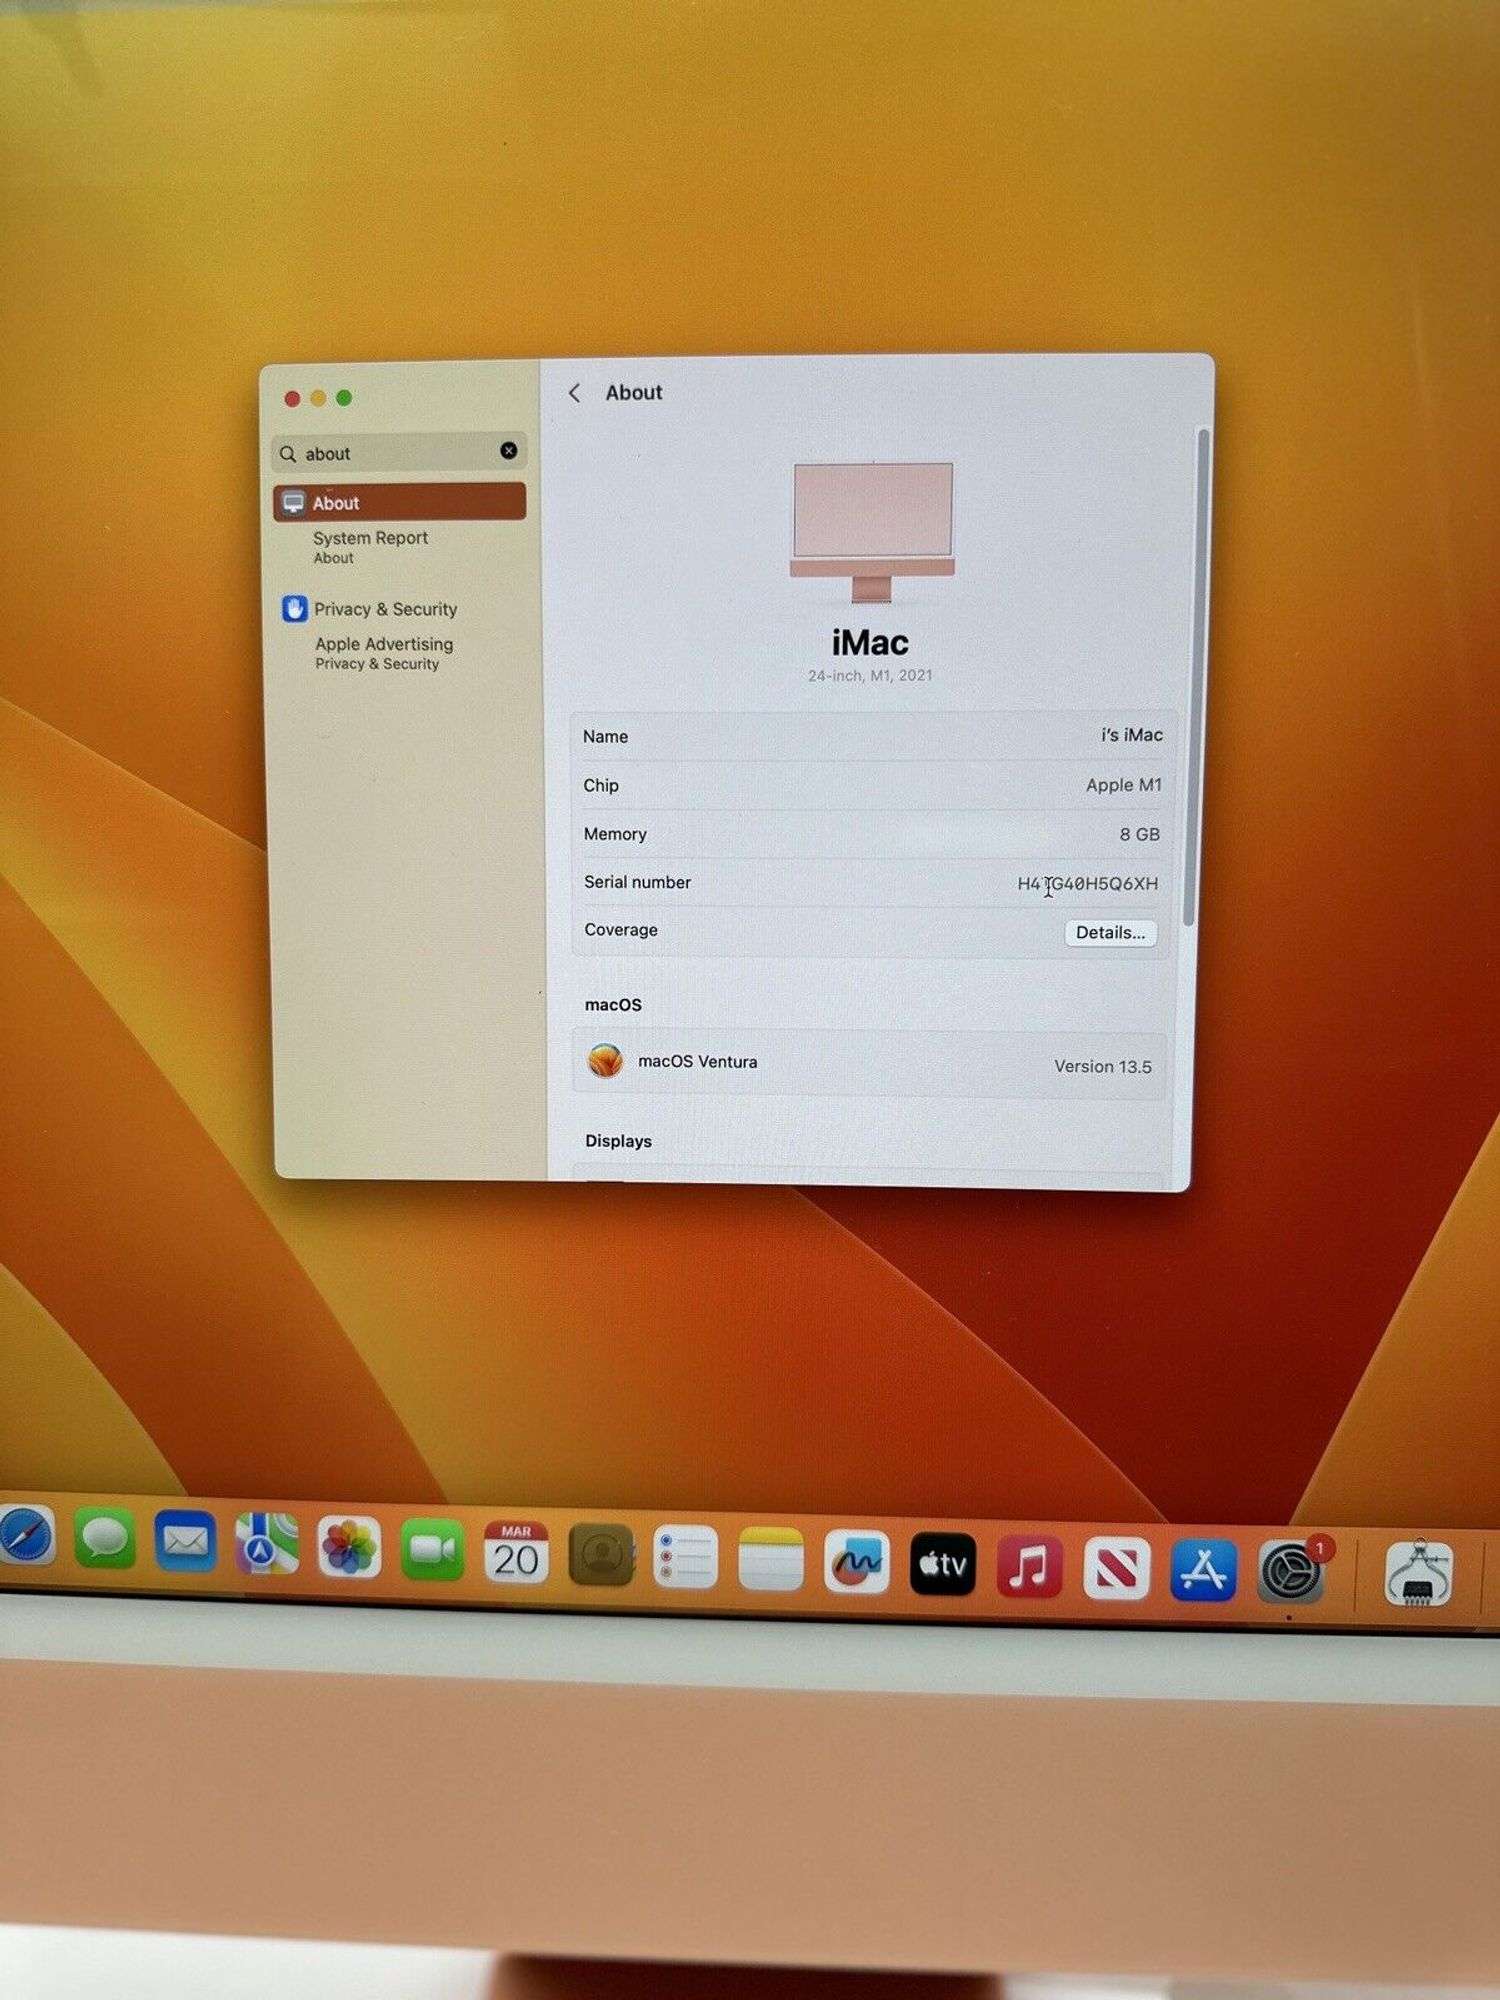This screenshot has height=2000, width=1500.
Task: Open Contacts app in Dock
Action: (601, 1555)
